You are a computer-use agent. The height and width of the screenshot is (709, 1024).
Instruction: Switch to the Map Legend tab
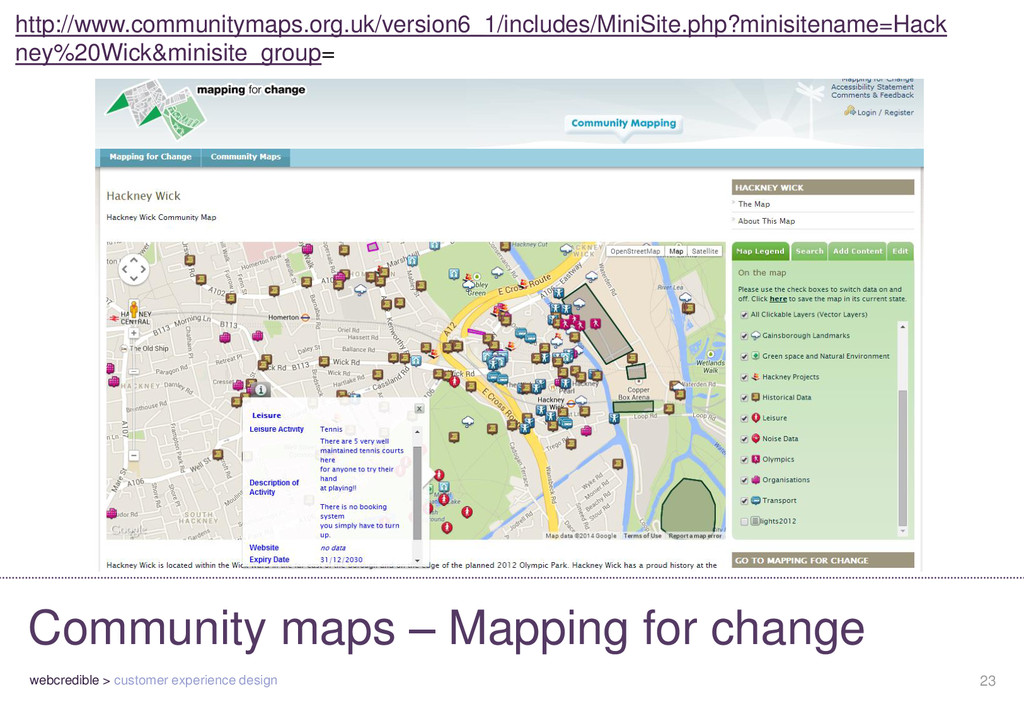point(760,251)
